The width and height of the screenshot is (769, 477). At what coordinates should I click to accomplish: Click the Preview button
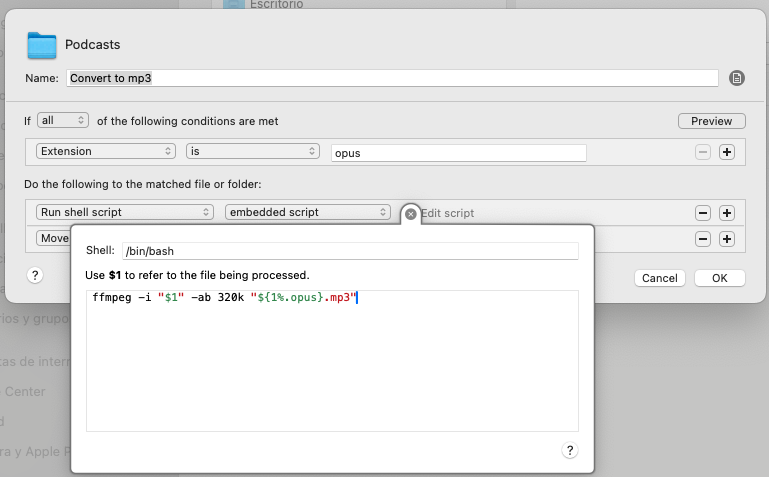(x=711, y=121)
